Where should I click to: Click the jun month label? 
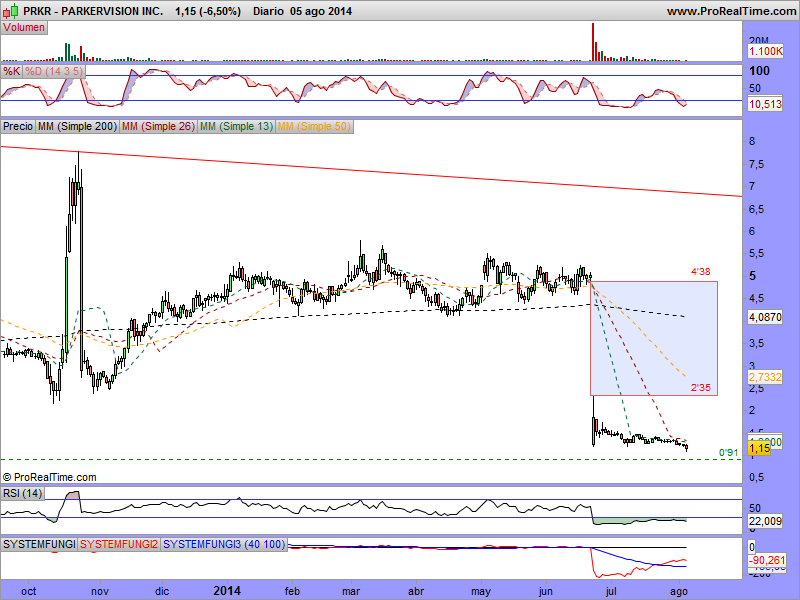(x=545, y=592)
